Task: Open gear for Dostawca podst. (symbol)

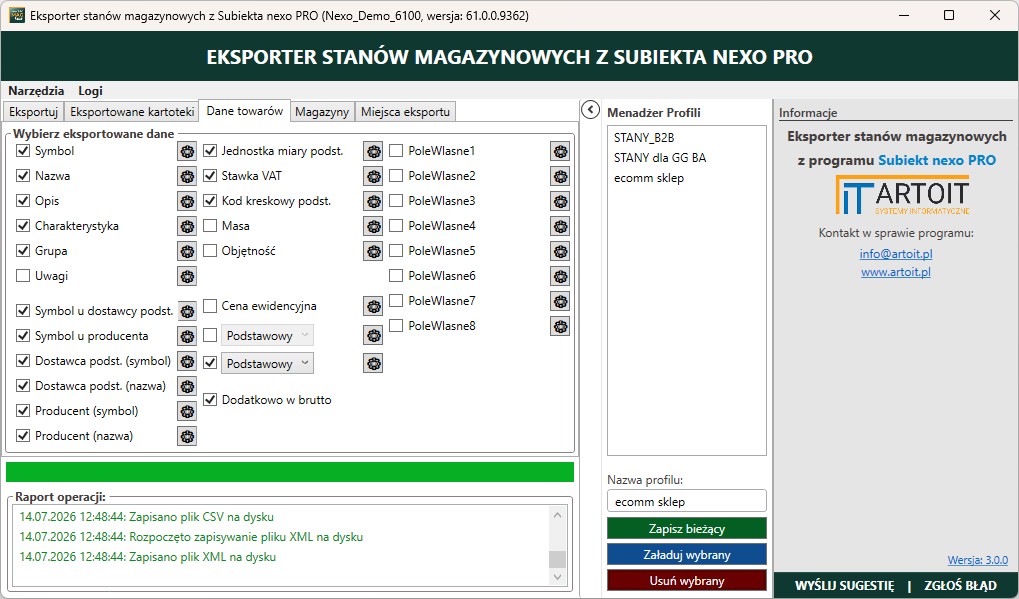Action: pyautogui.click(x=187, y=361)
